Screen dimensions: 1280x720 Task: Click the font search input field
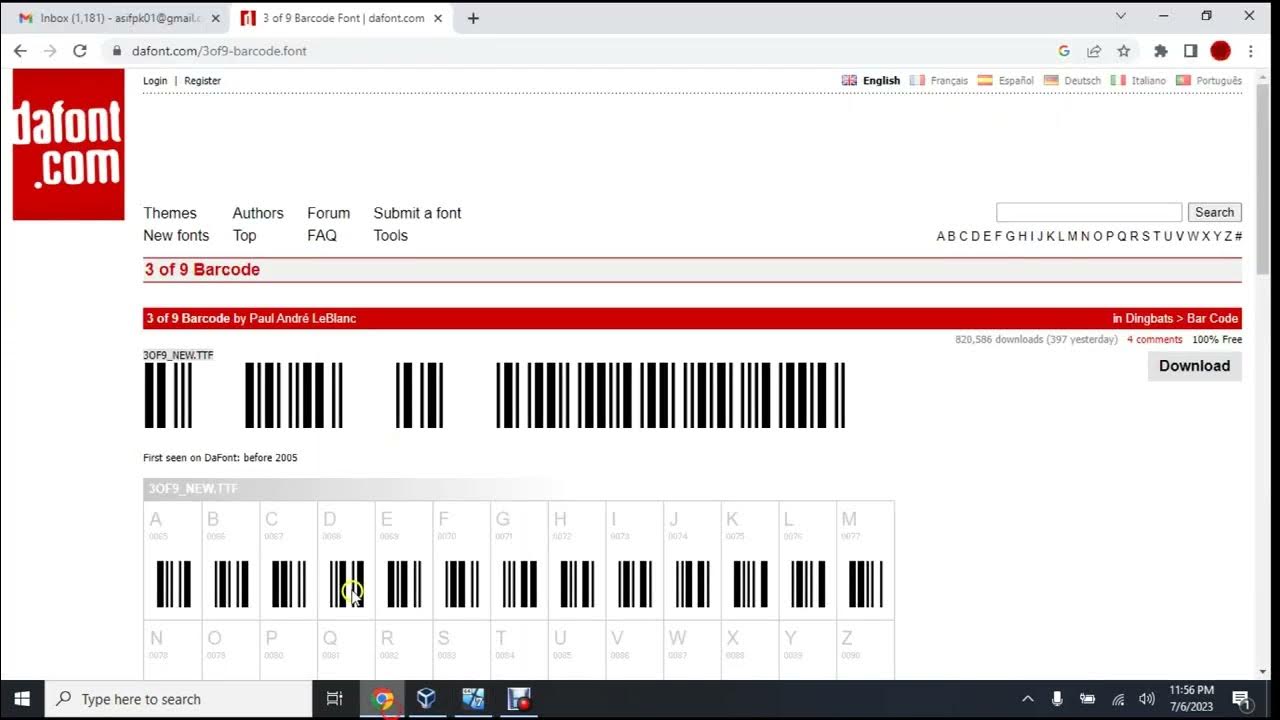point(1089,212)
